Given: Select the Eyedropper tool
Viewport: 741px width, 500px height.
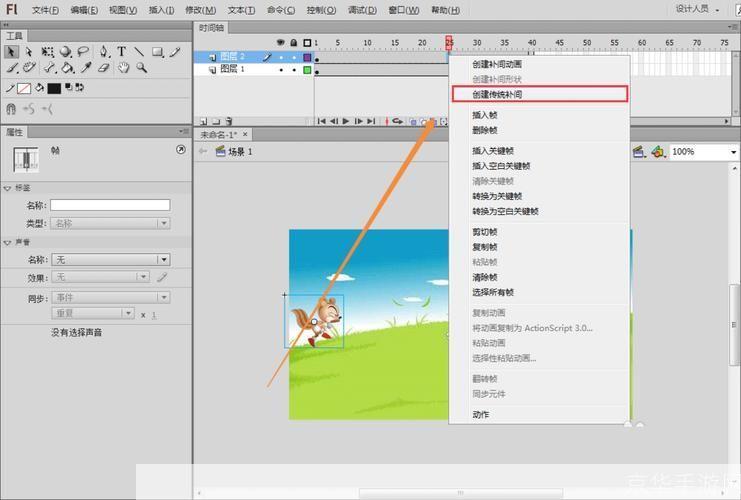Looking at the screenshot, I should pyautogui.click(x=86, y=68).
